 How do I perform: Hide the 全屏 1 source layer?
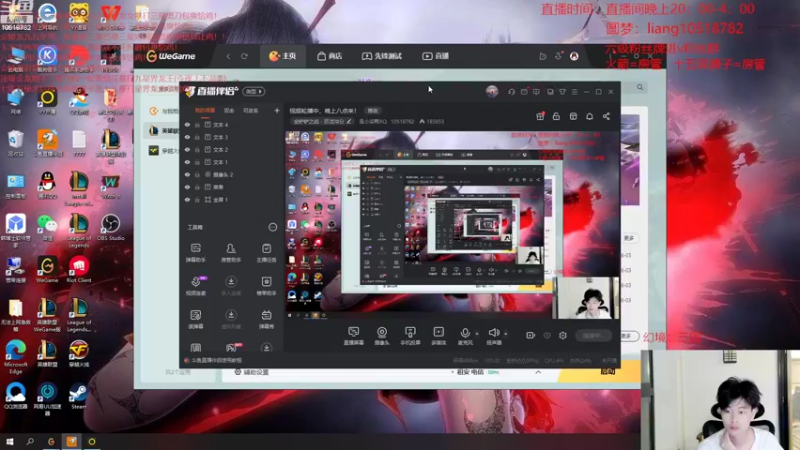187,199
